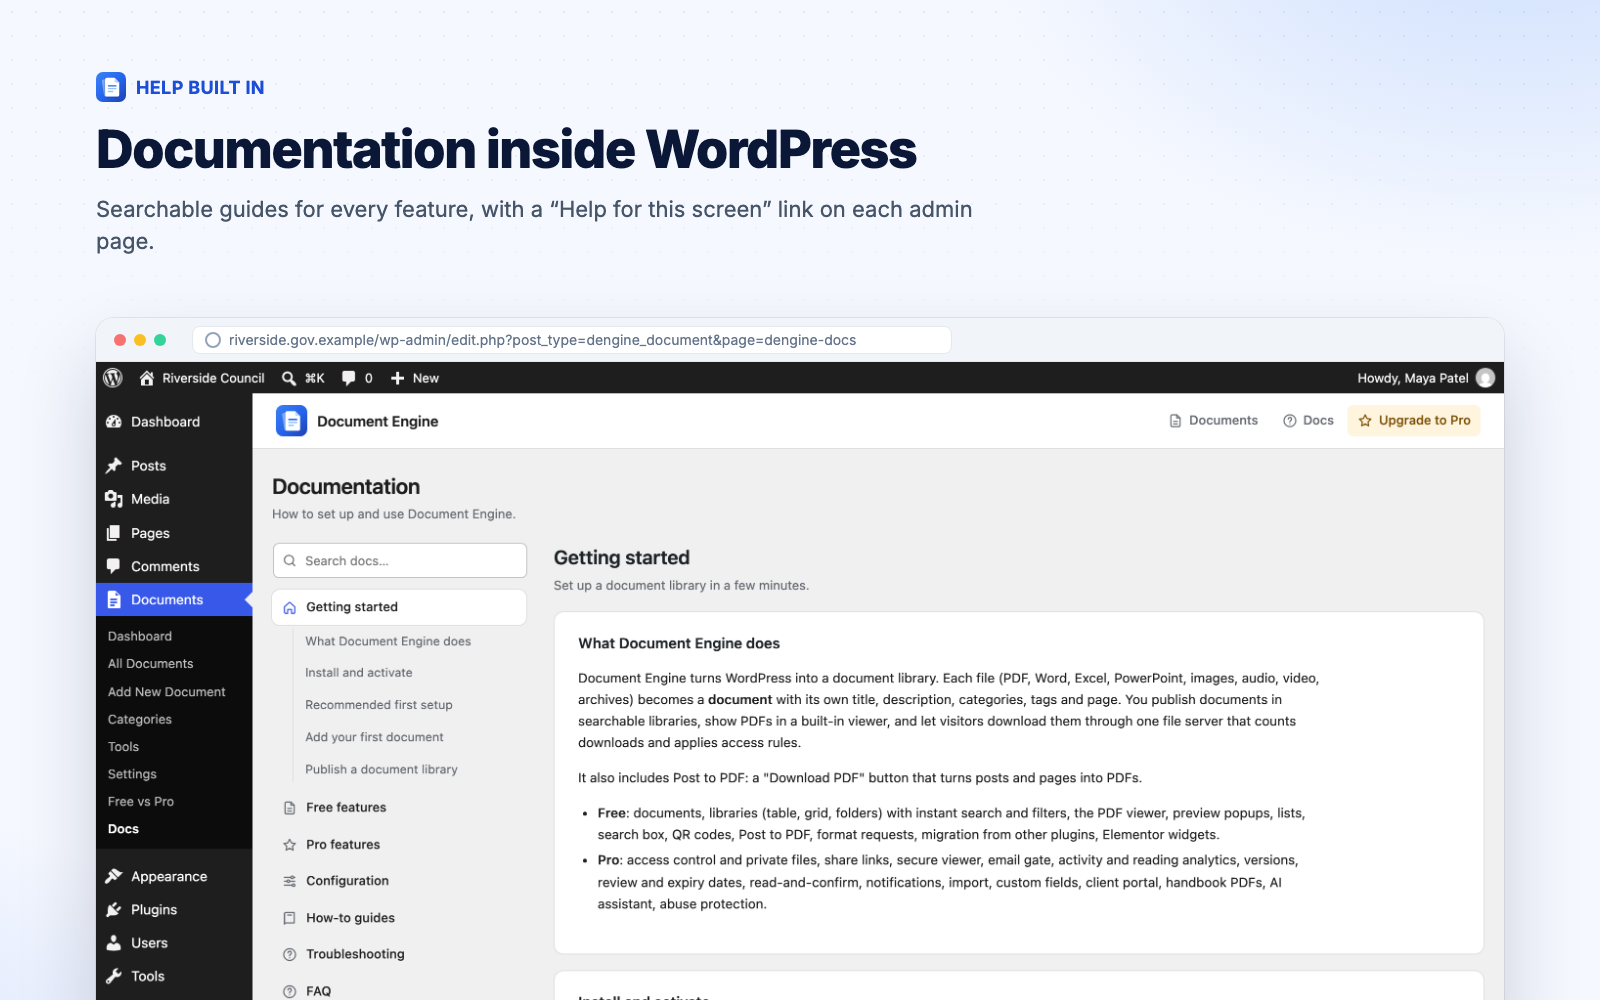1600x1000 pixels.
Task: Expand the How-to guides section
Action: [400, 918]
